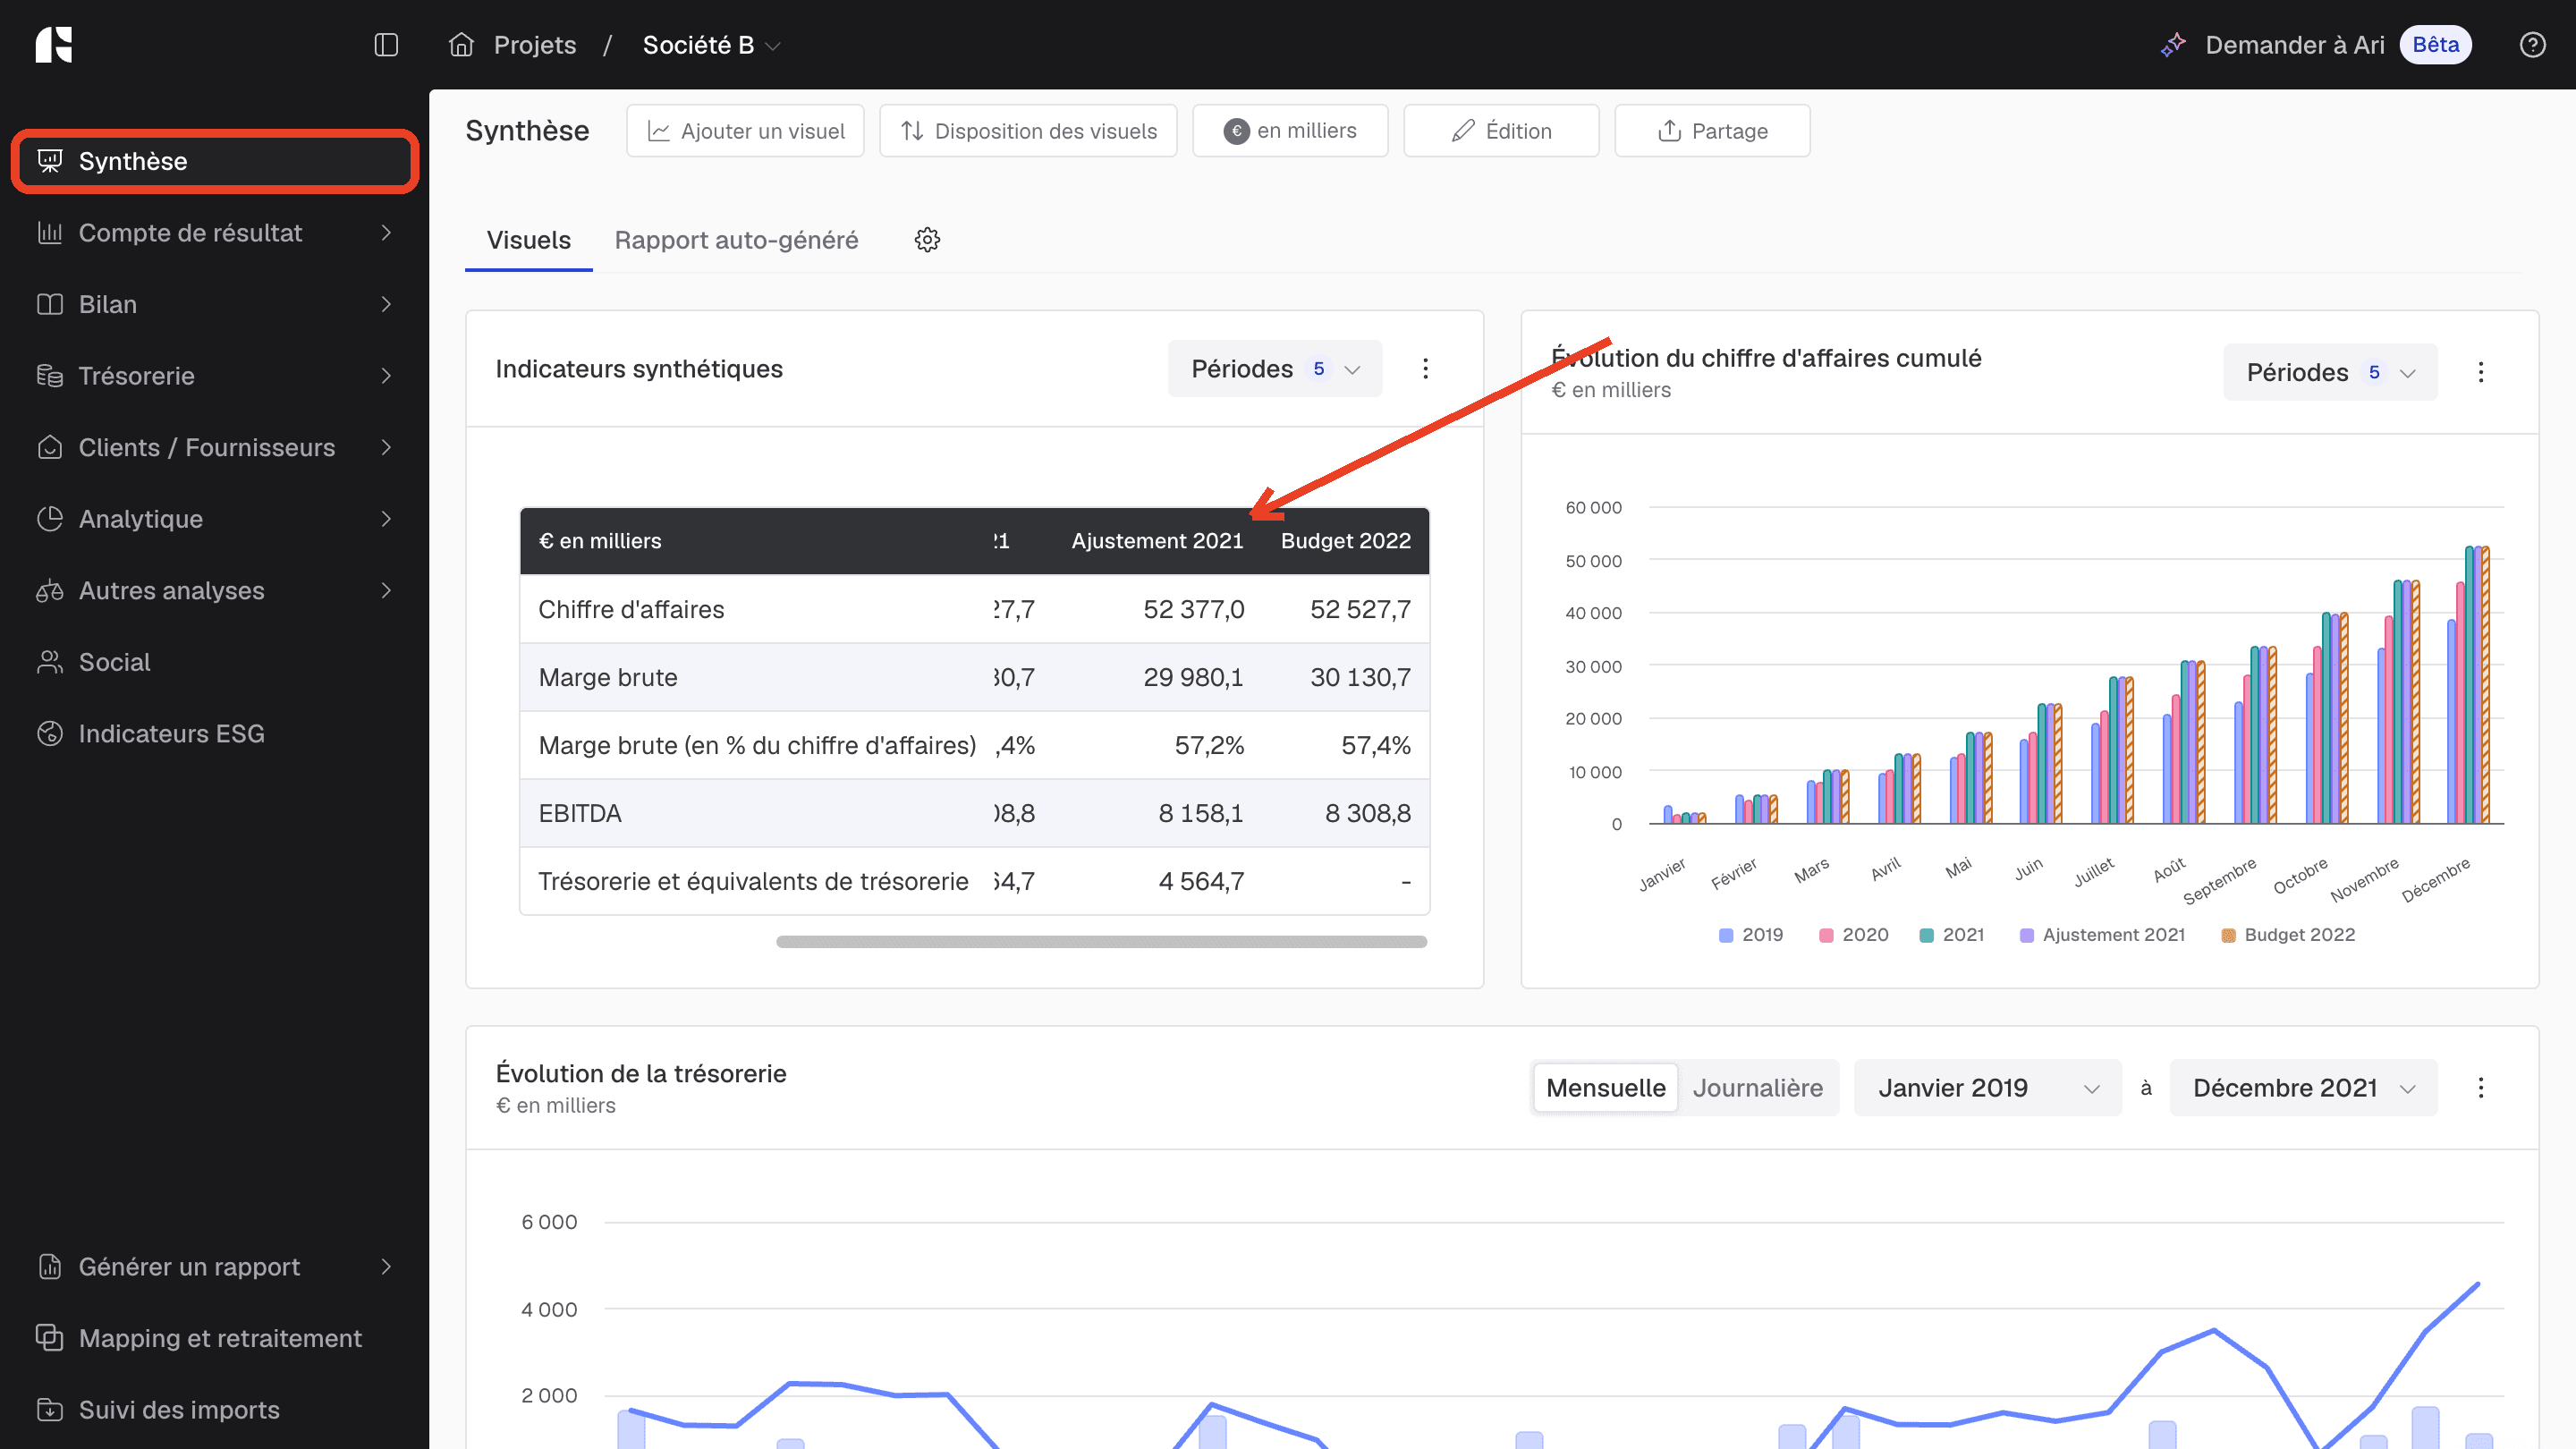Open Évolution de la trésorerie options menu

coord(2481,1088)
